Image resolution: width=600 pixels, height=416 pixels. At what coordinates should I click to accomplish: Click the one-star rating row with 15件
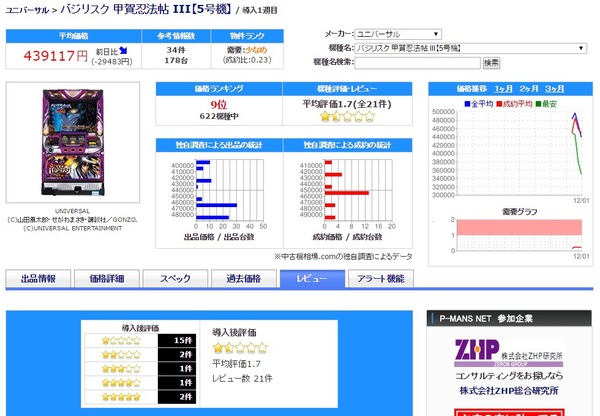coord(140,340)
